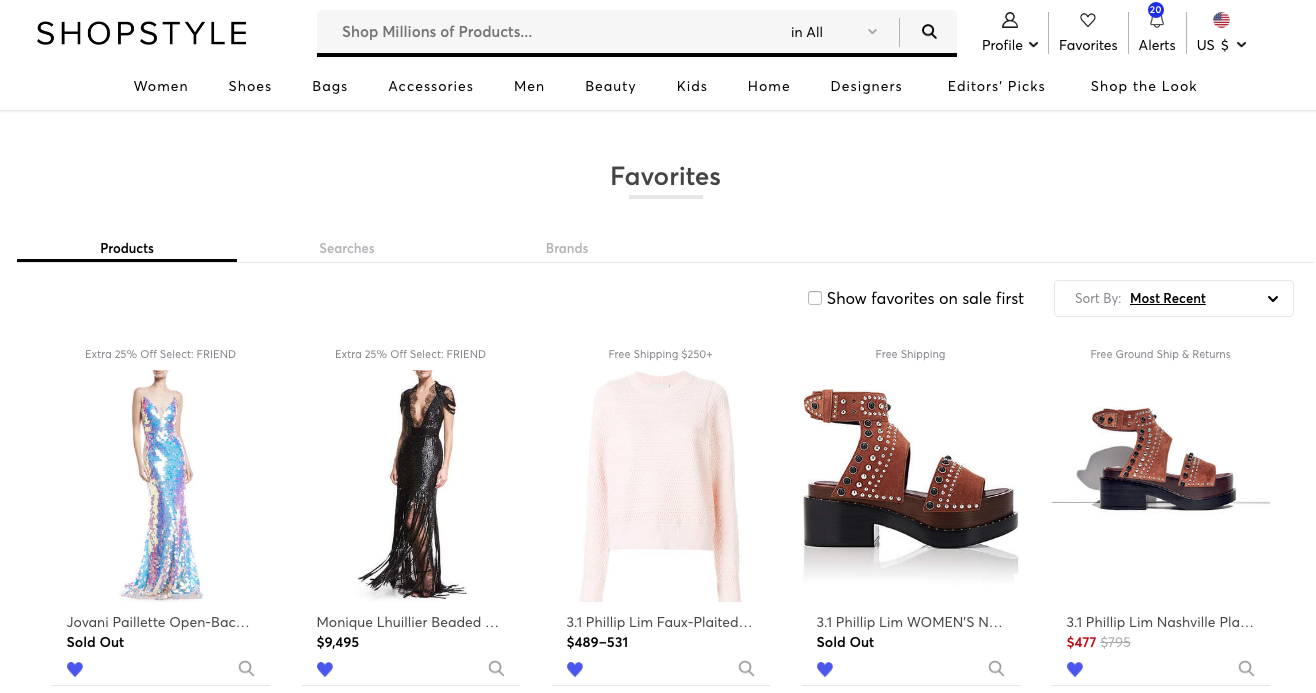Unfavorite the 3.1 Phillip Lim Nashville heart

1075,669
